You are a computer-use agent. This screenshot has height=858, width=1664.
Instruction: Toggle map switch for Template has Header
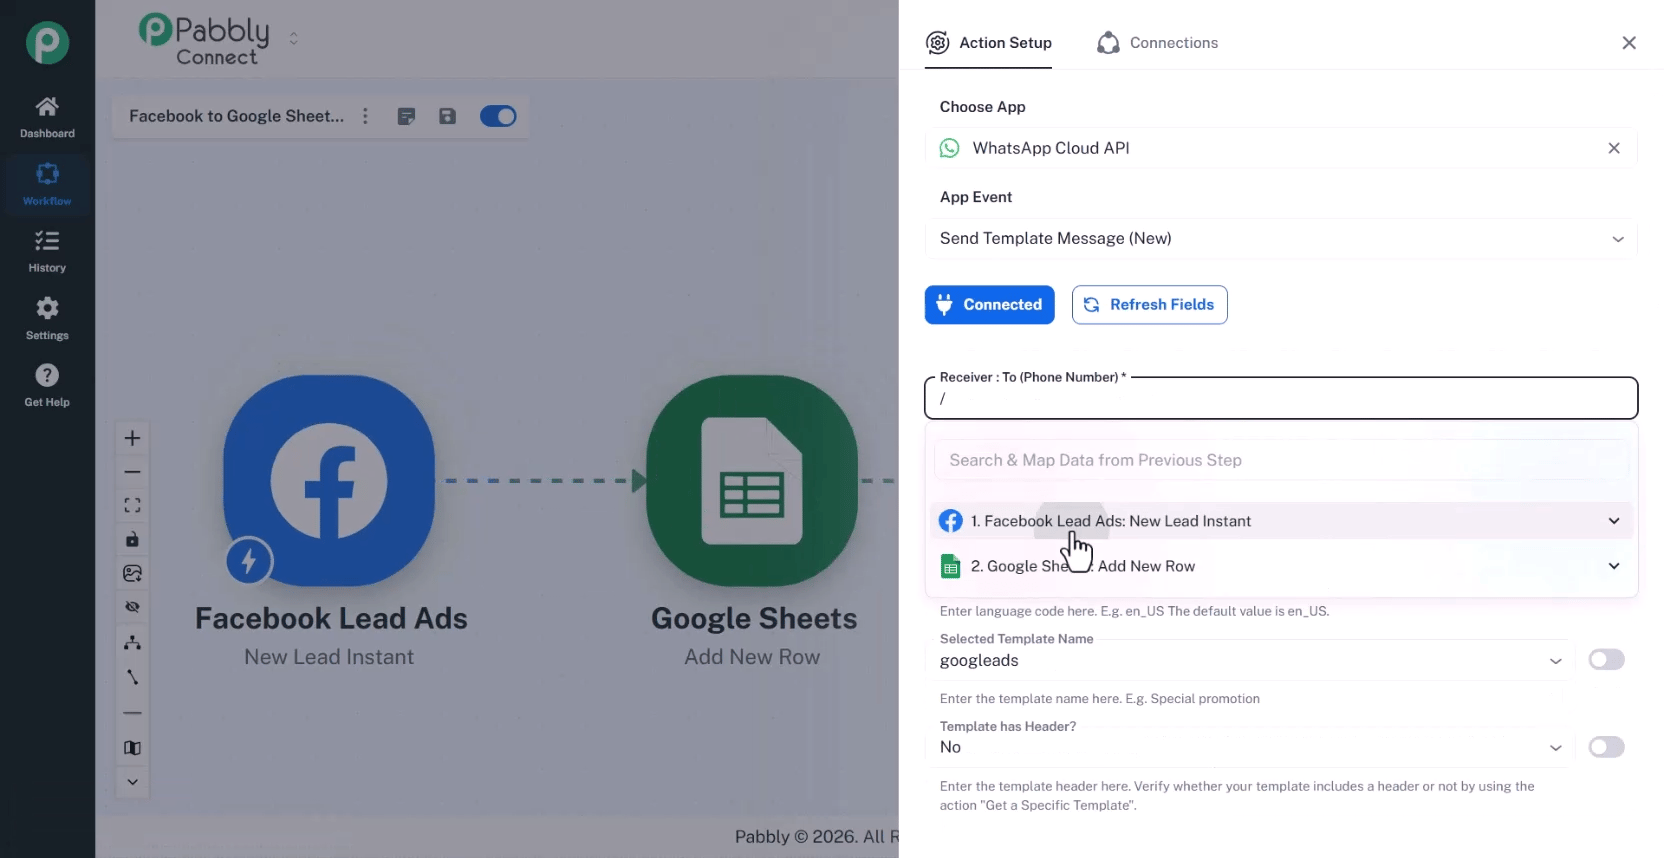pyautogui.click(x=1606, y=747)
